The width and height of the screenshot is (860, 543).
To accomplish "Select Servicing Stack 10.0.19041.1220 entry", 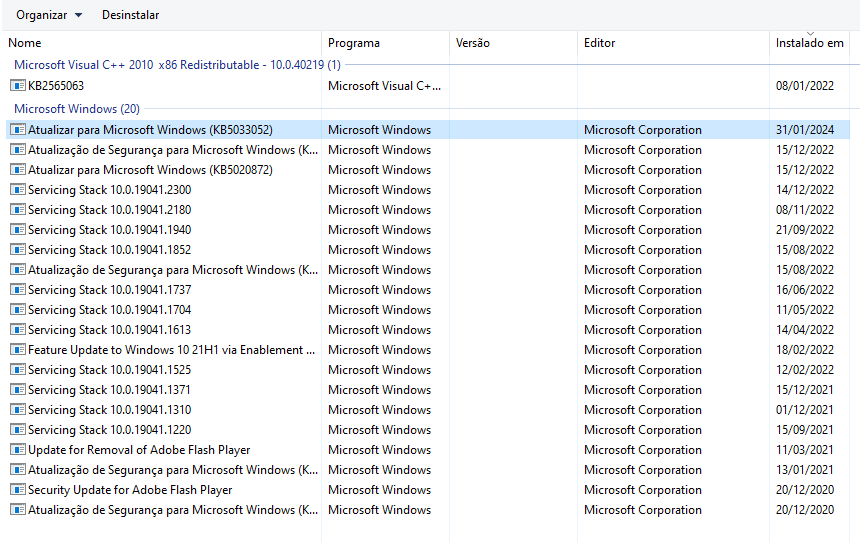I will pos(110,430).
